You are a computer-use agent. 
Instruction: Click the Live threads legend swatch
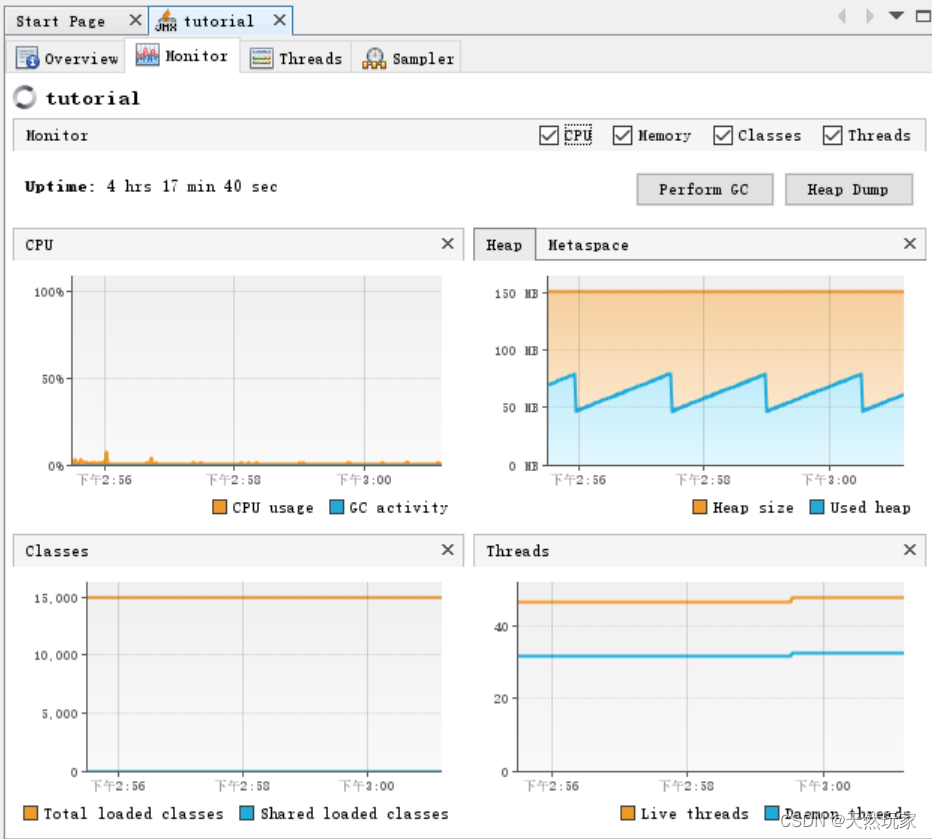[x=627, y=813]
